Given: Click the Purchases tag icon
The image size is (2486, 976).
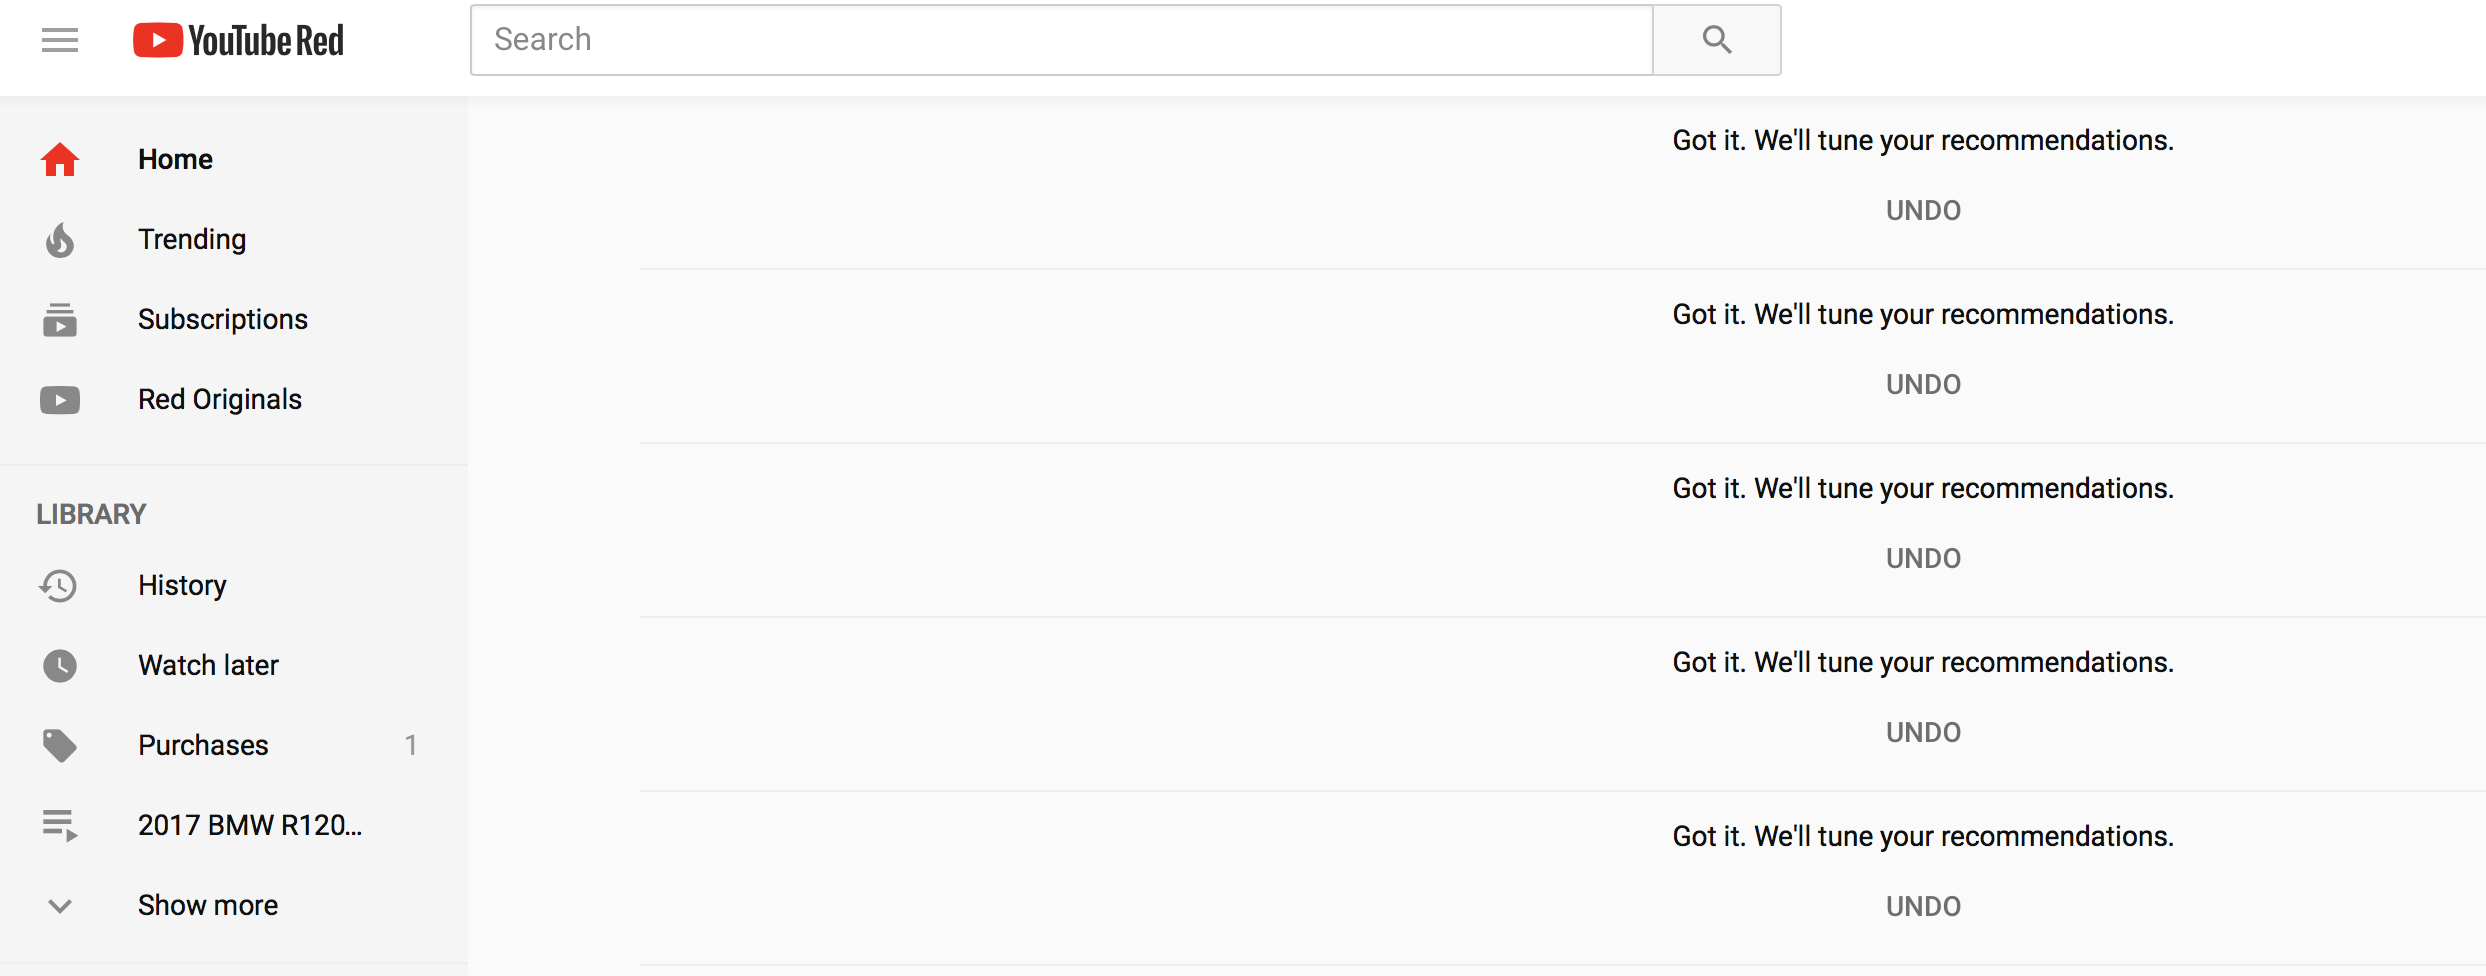Looking at the screenshot, I should pyautogui.click(x=60, y=746).
